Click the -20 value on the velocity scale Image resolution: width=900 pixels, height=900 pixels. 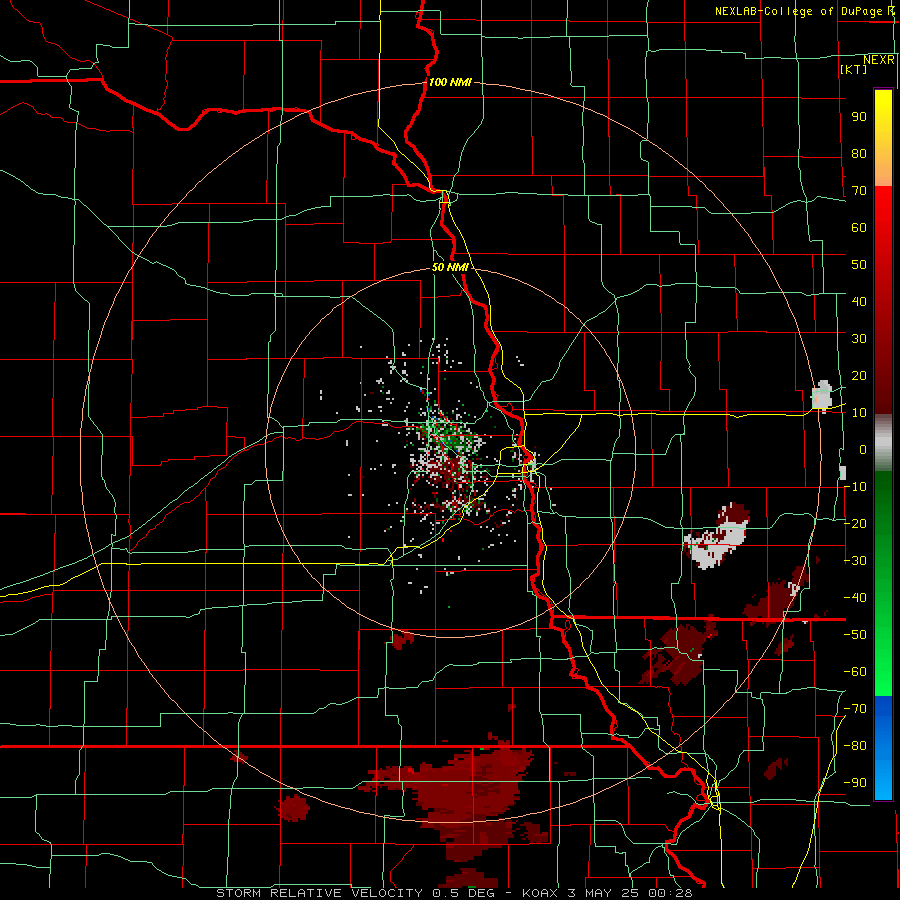click(x=855, y=523)
